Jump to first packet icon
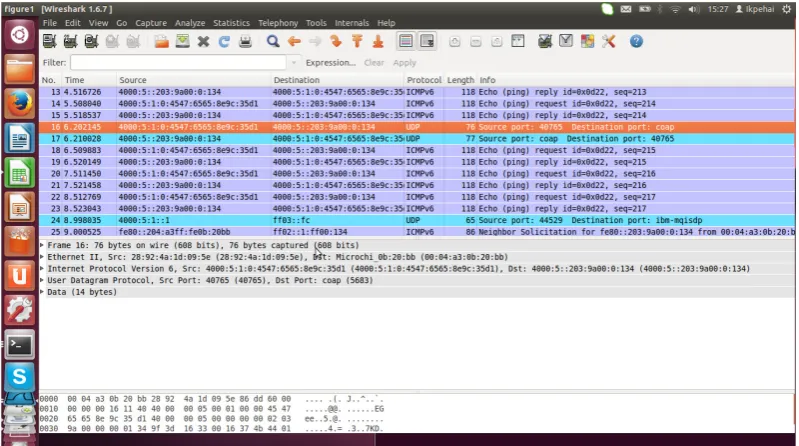This screenshot has height=446, width=799. click(357, 41)
